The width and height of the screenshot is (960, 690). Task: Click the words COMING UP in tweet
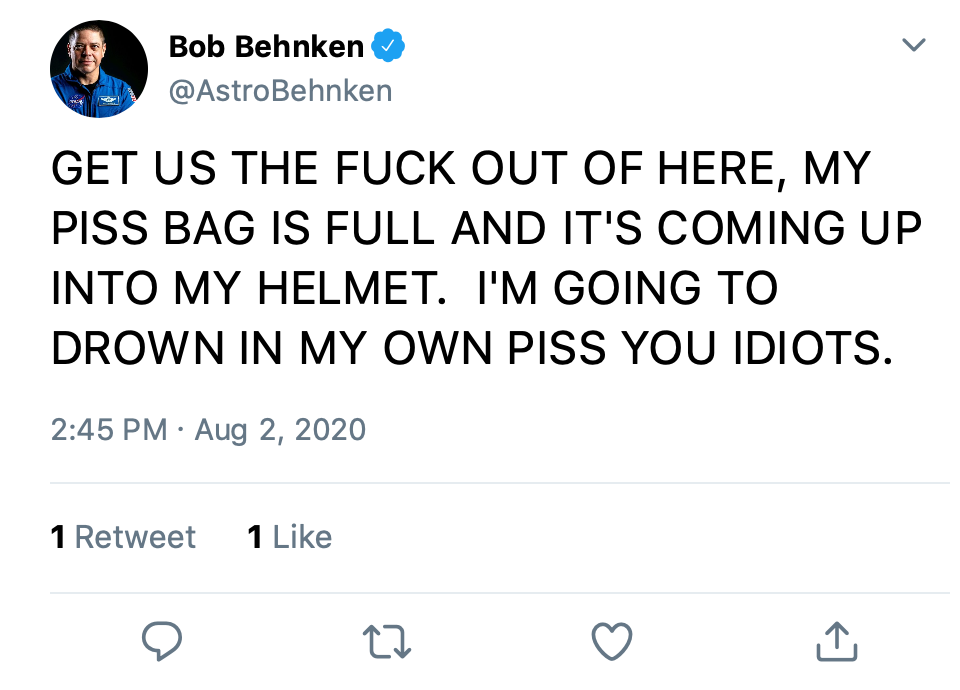791,230
